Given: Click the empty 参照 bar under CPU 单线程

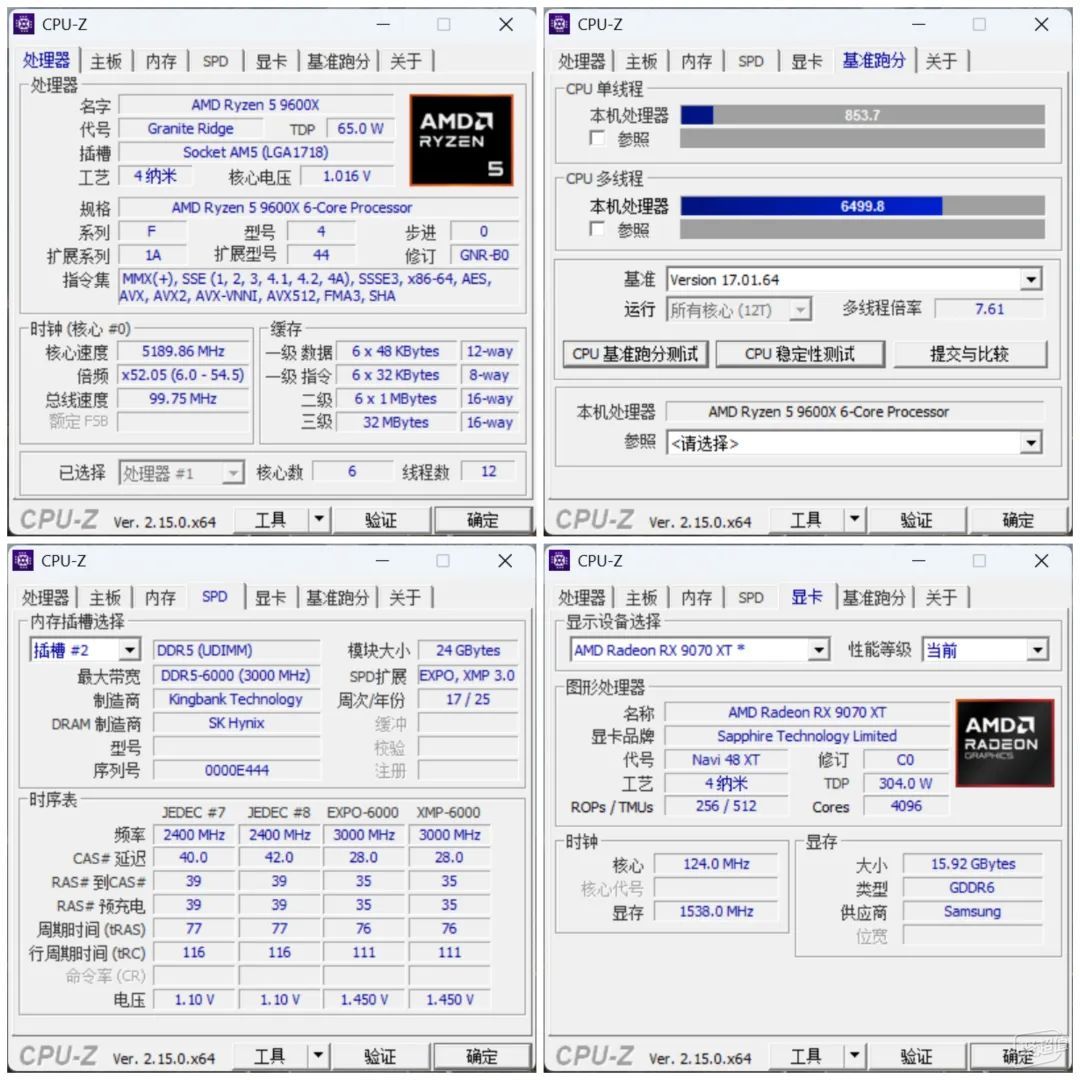Looking at the screenshot, I should pos(862,138).
